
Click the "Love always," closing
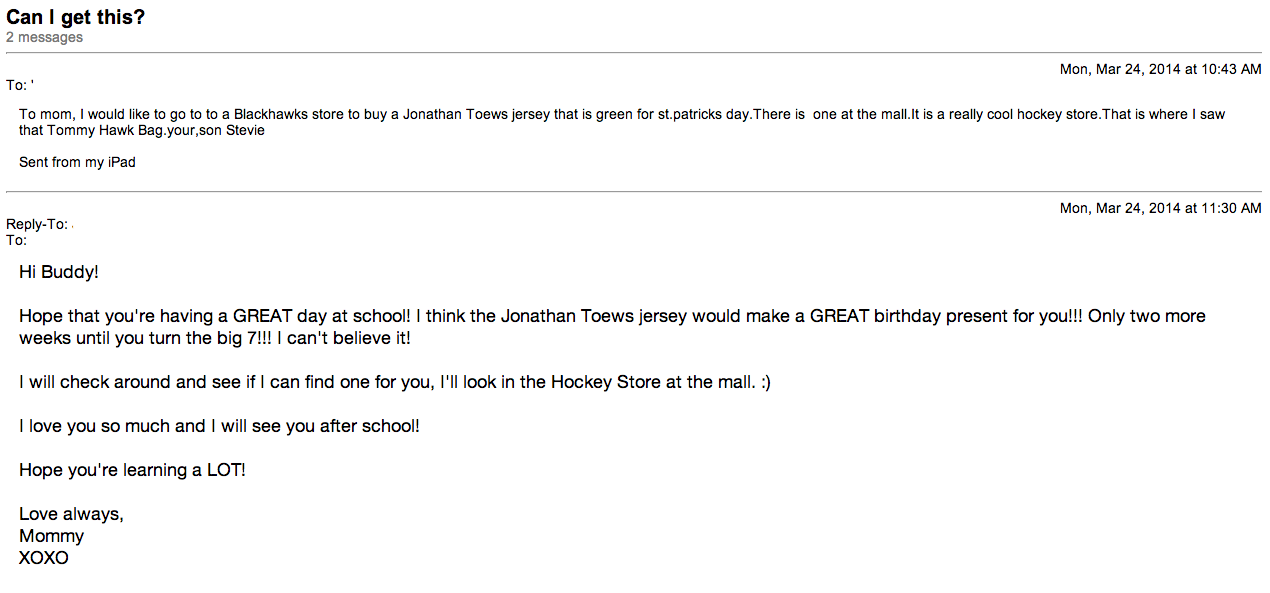(x=71, y=514)
